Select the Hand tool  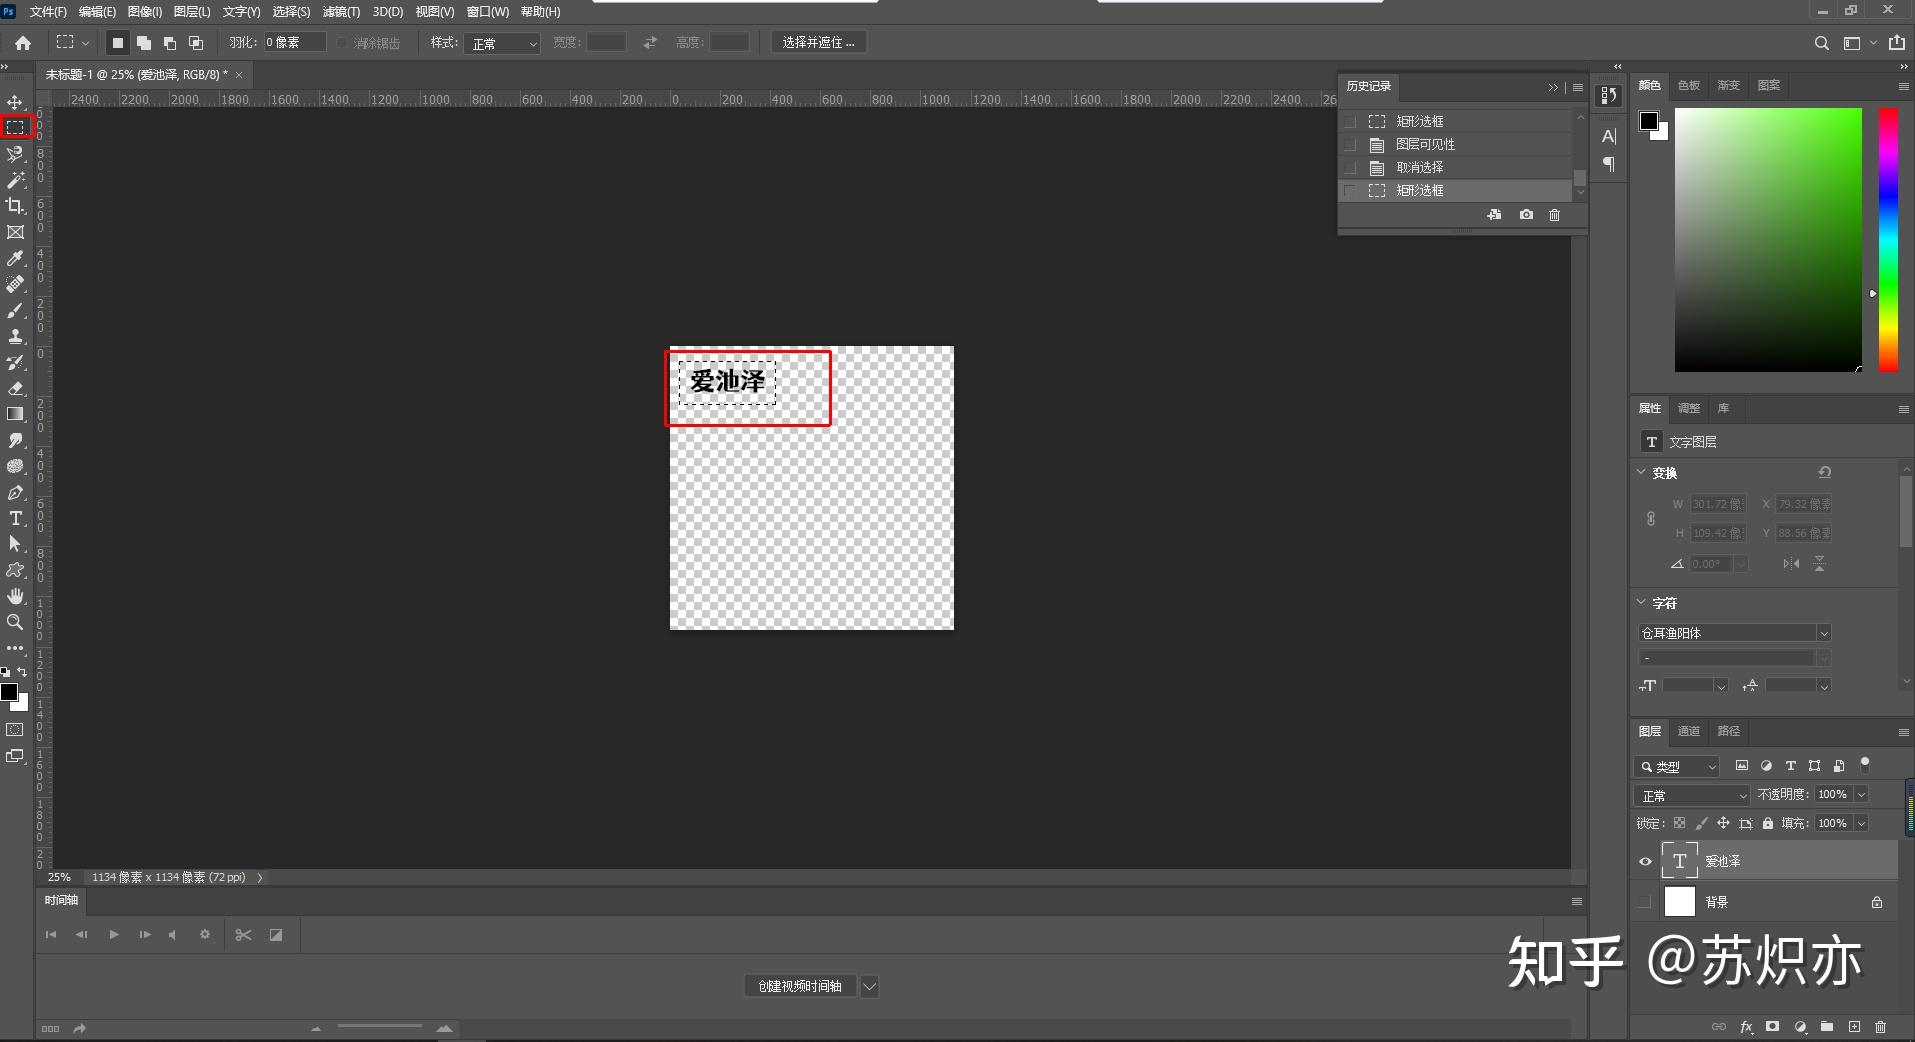[15, 596]
